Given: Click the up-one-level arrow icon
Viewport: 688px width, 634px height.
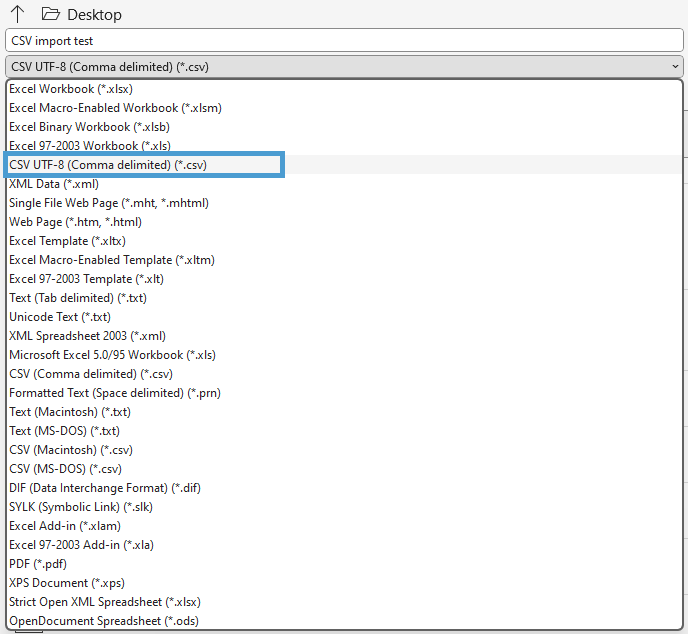Looking at the screenshot, I should [18, 14].
